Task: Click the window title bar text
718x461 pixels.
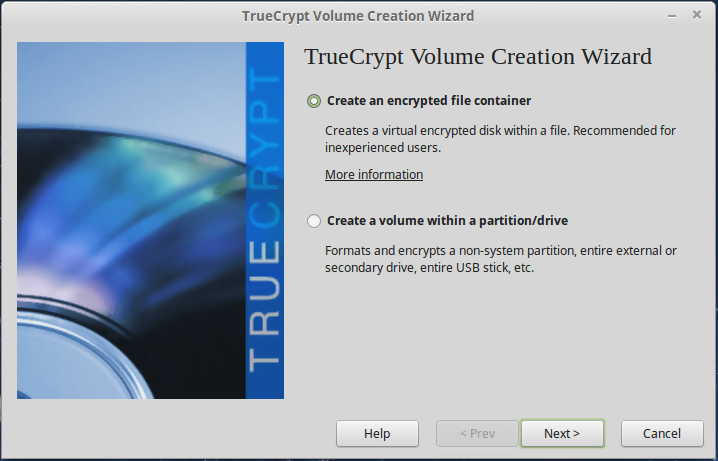Action: [x=358, y=16]
